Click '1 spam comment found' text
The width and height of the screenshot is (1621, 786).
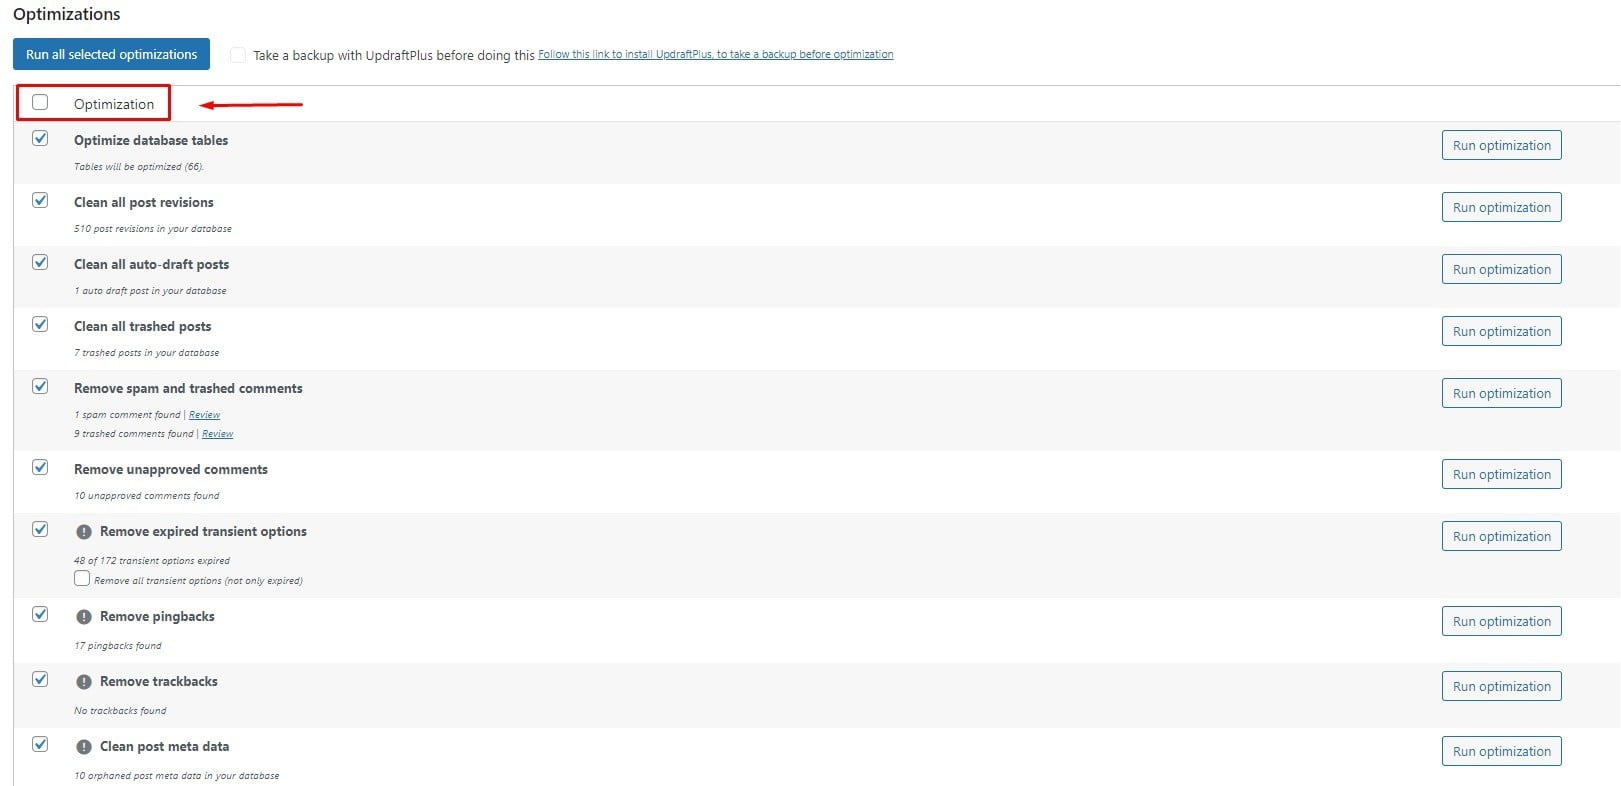click(127, 415)
